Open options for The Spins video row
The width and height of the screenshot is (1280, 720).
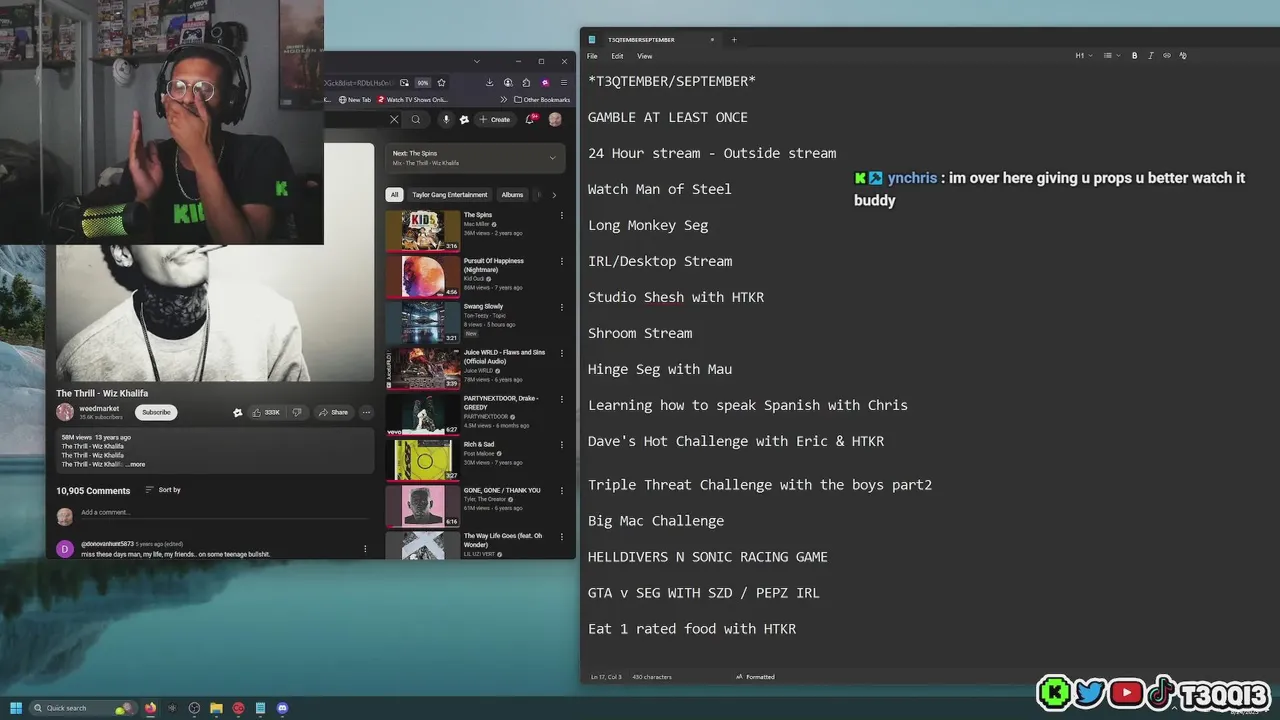coord(561,215)
